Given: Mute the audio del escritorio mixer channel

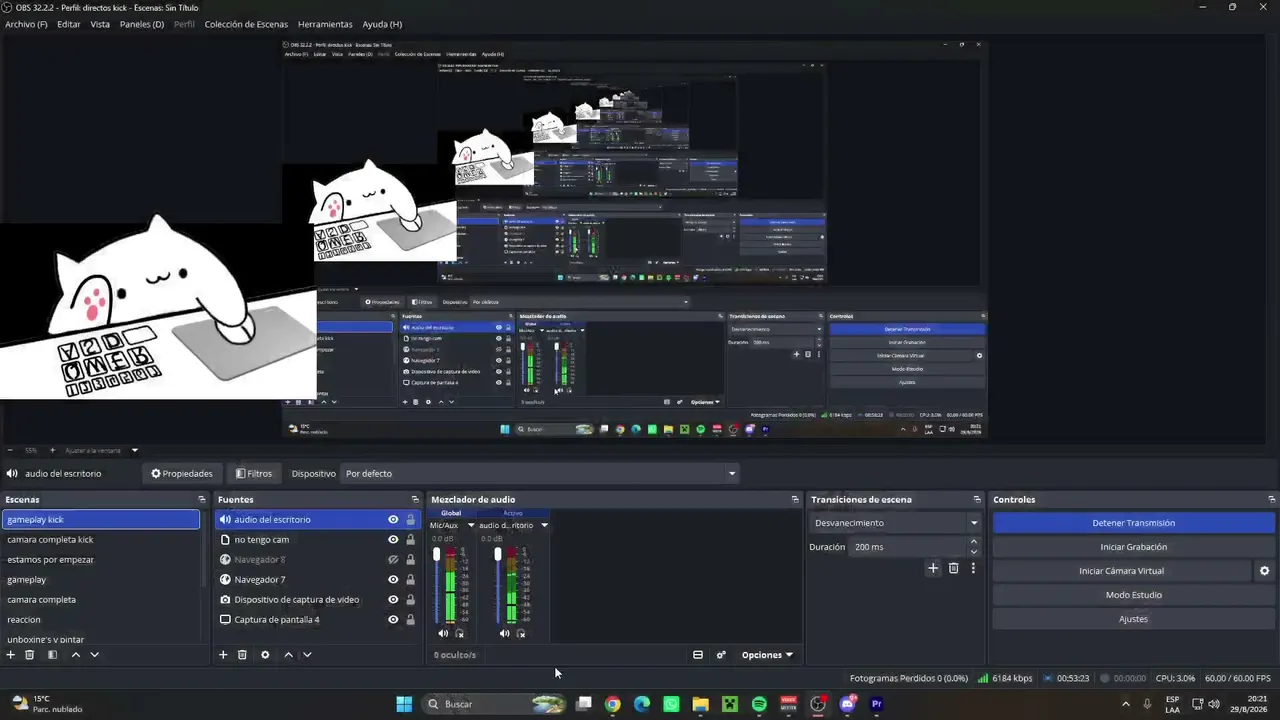Looking at the screenshot, I should coord(504,633).
